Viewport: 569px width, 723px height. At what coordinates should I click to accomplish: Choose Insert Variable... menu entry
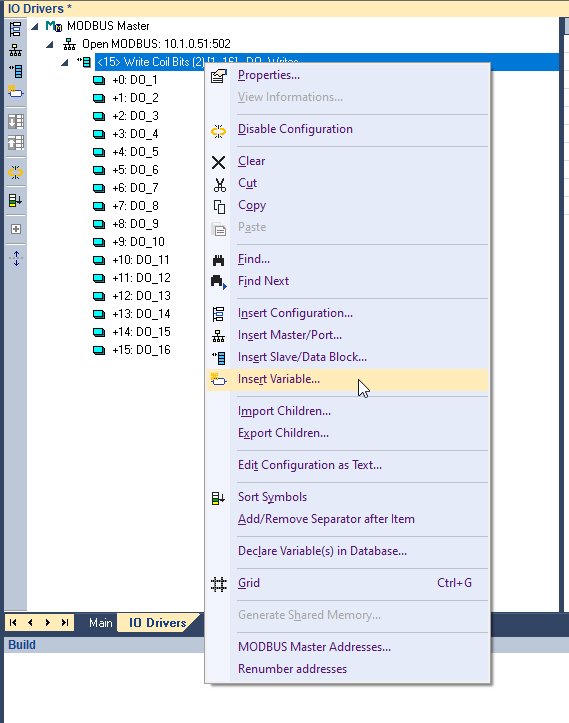(347, 379)
